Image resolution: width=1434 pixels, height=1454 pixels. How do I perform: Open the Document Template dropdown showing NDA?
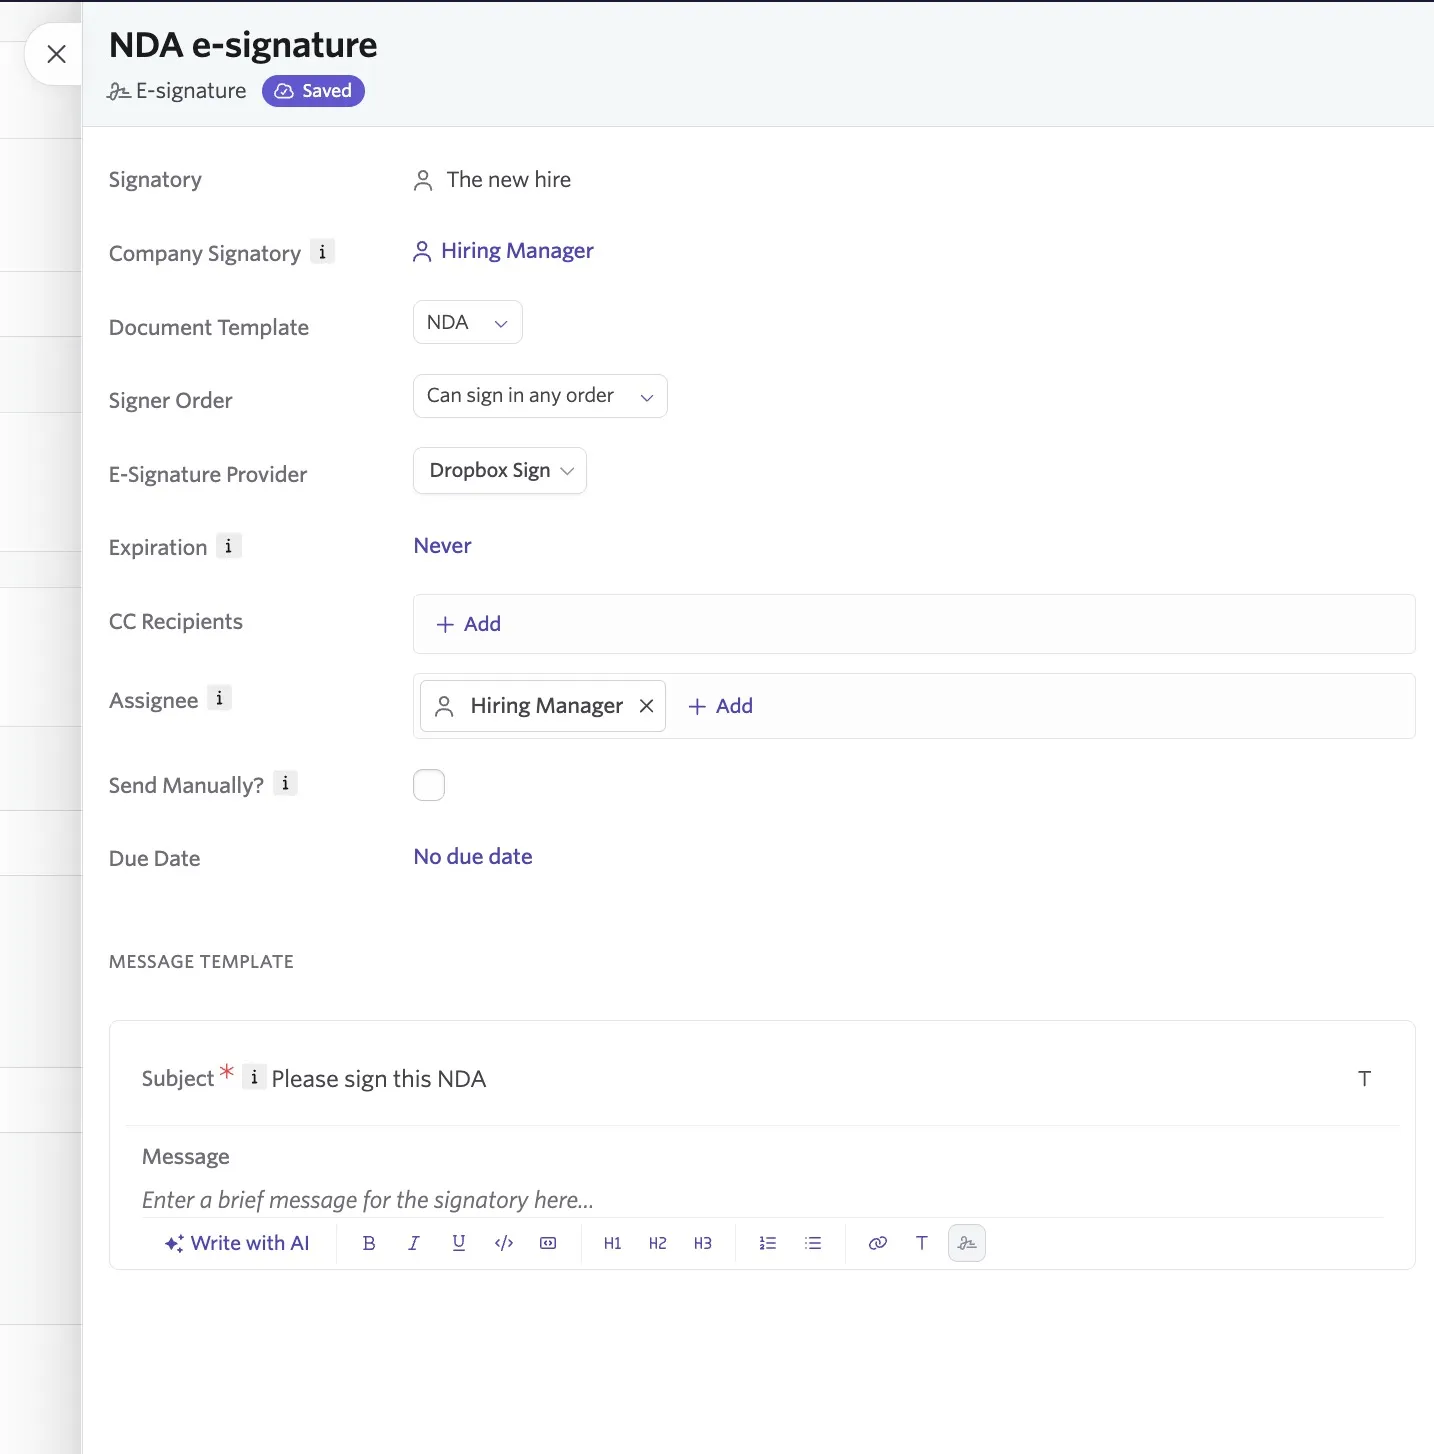pos(468,322)
